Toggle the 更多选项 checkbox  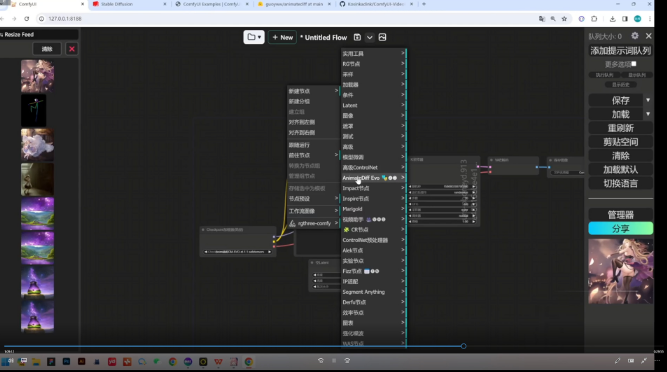pyautogui.click(x=634, y=64)
